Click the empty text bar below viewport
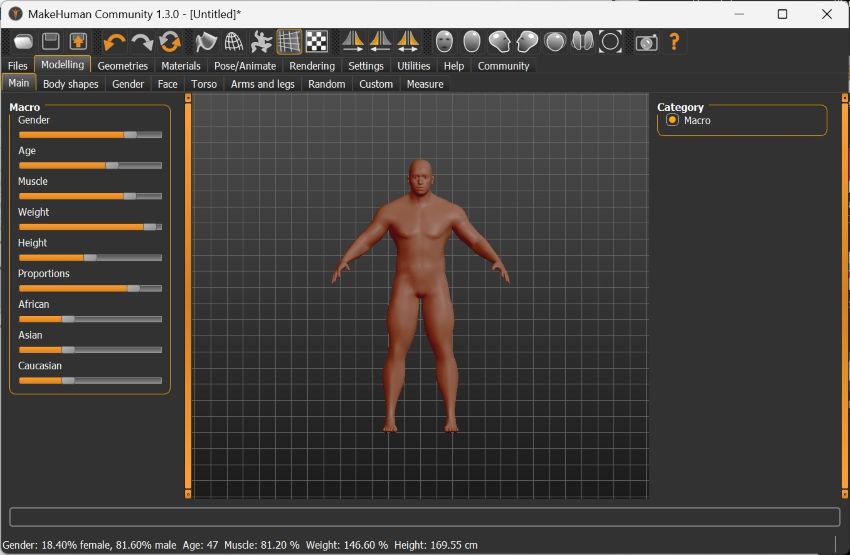The width and height of the screenshot is (850, 555). (424, 517)
